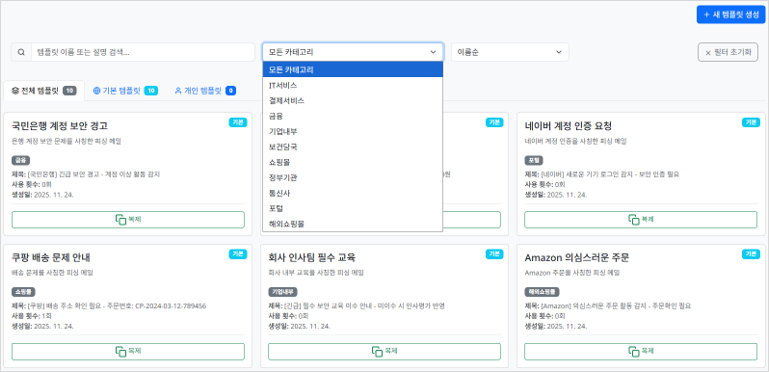Screen dimensions: 769x372
Task: Click the 해외쇼핑몰 tag on Amazon card
Action: pyautogui.click(x=541, y=292)
